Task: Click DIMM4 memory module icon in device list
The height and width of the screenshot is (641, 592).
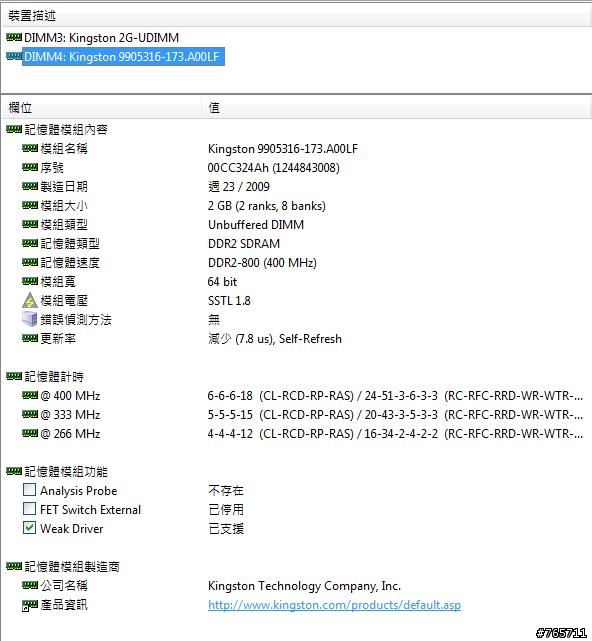Action: click(x=14, y=56)
